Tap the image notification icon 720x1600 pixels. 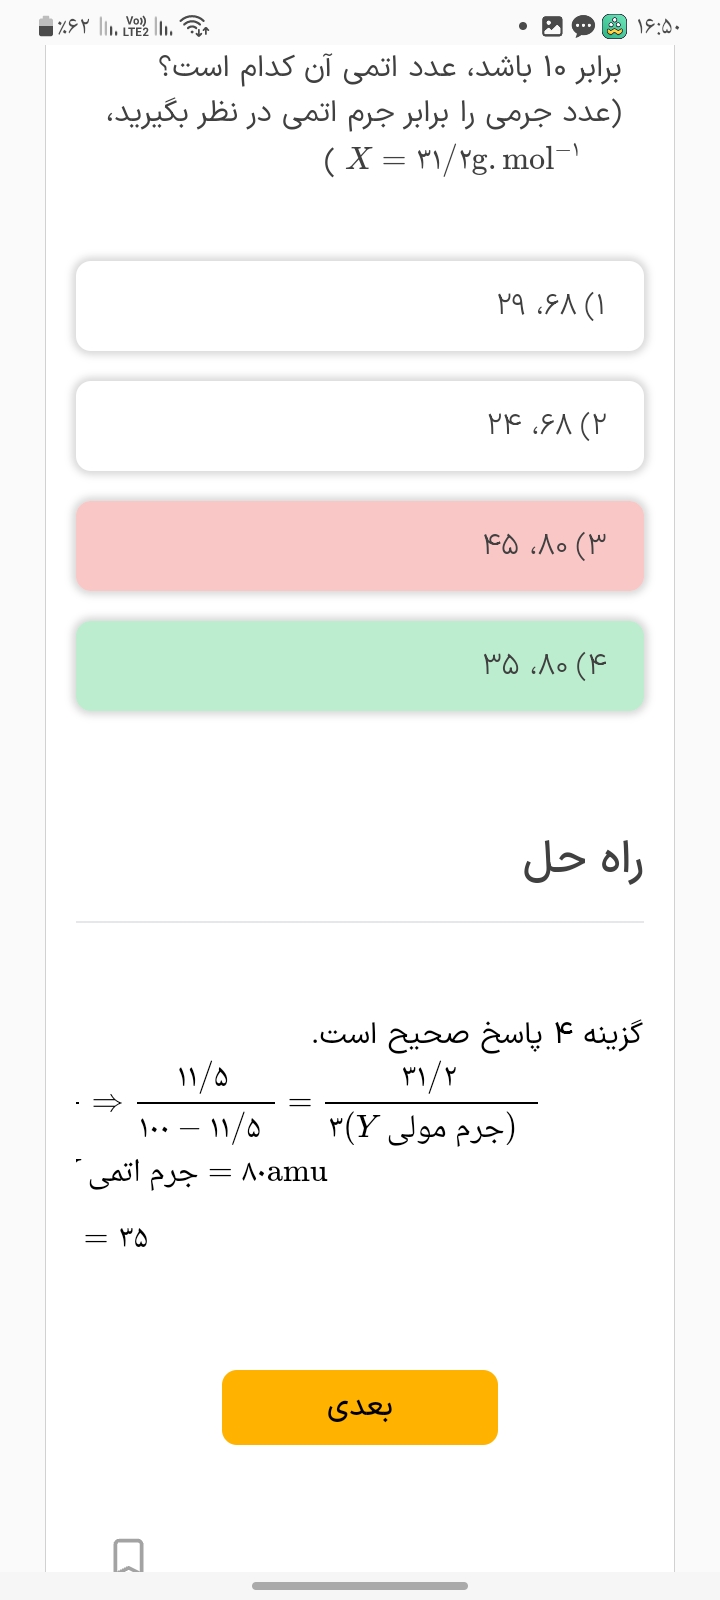point(552,27)
